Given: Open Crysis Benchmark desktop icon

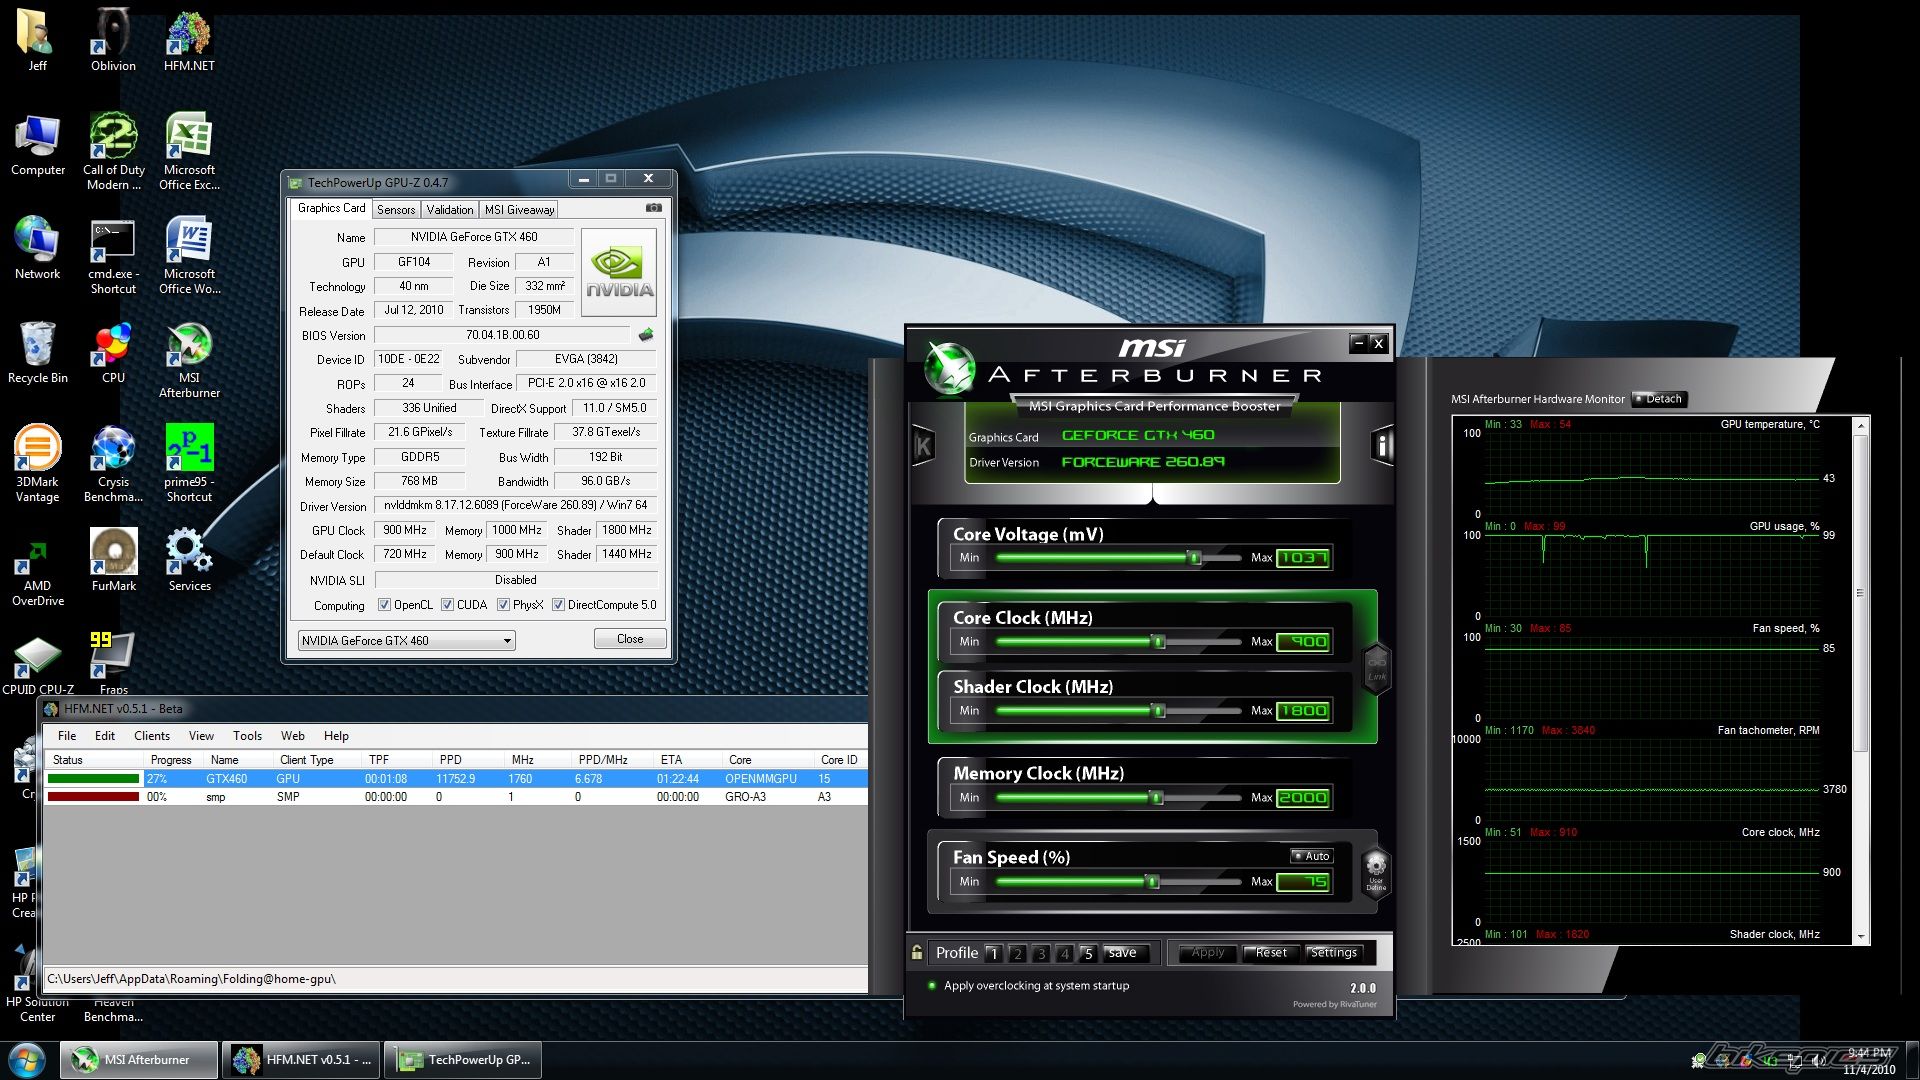Looking at the screenshot, I should (x=113, y=463).
